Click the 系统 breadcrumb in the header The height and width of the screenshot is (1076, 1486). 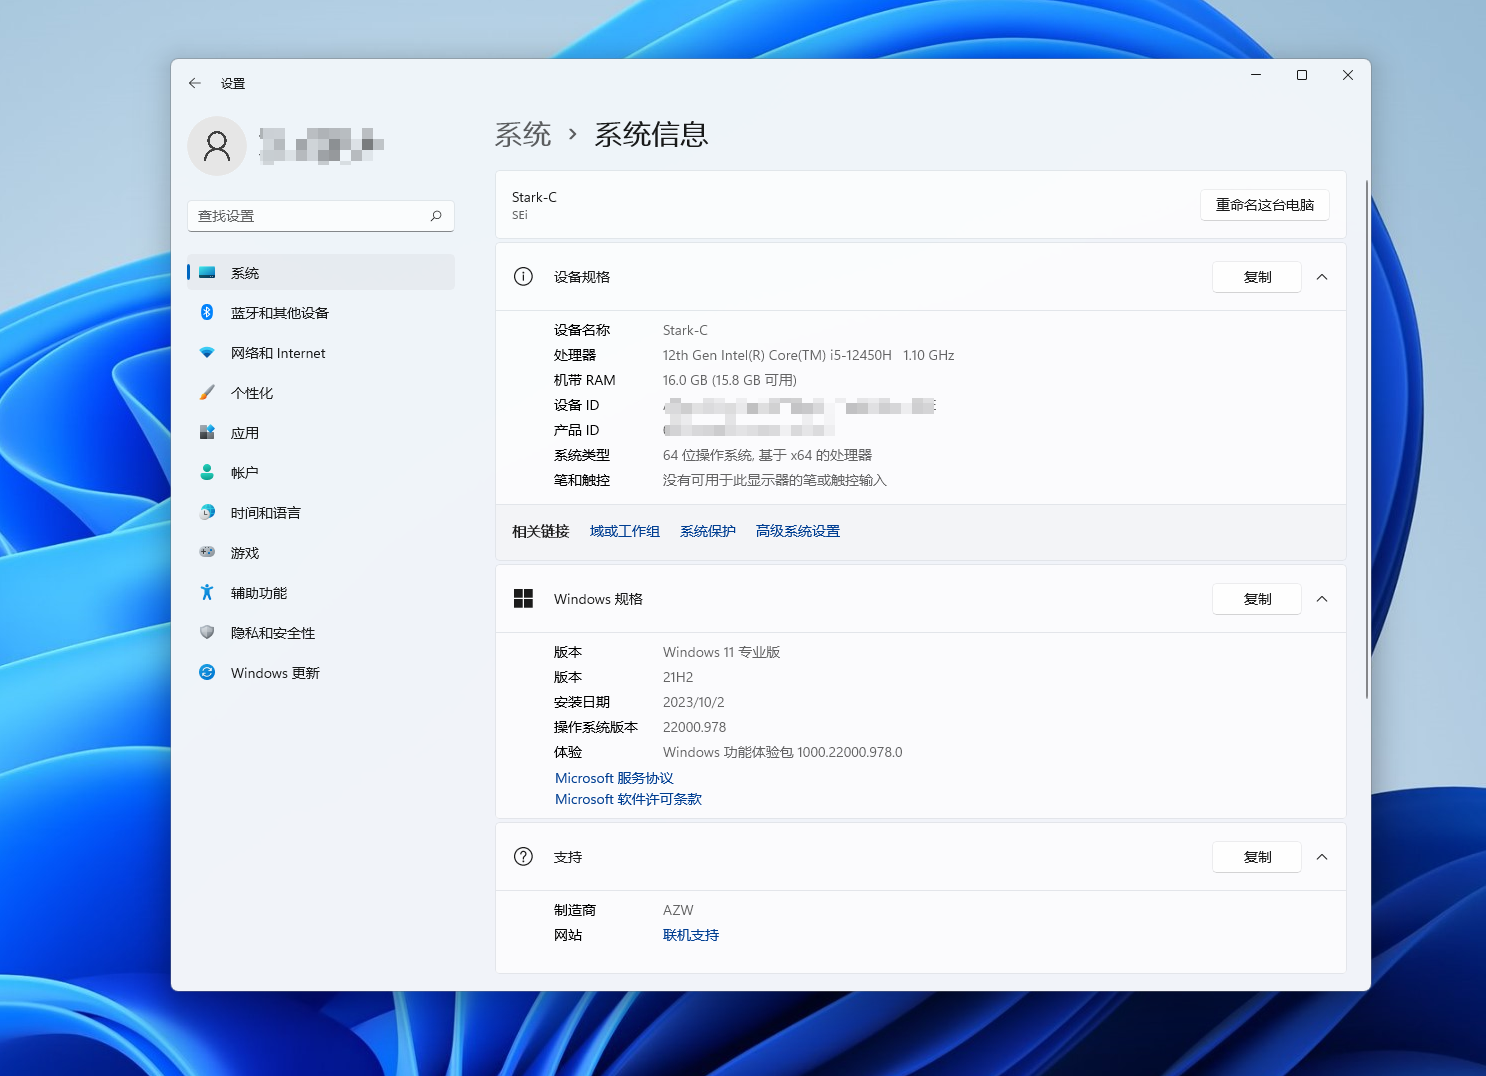(523, 134)
